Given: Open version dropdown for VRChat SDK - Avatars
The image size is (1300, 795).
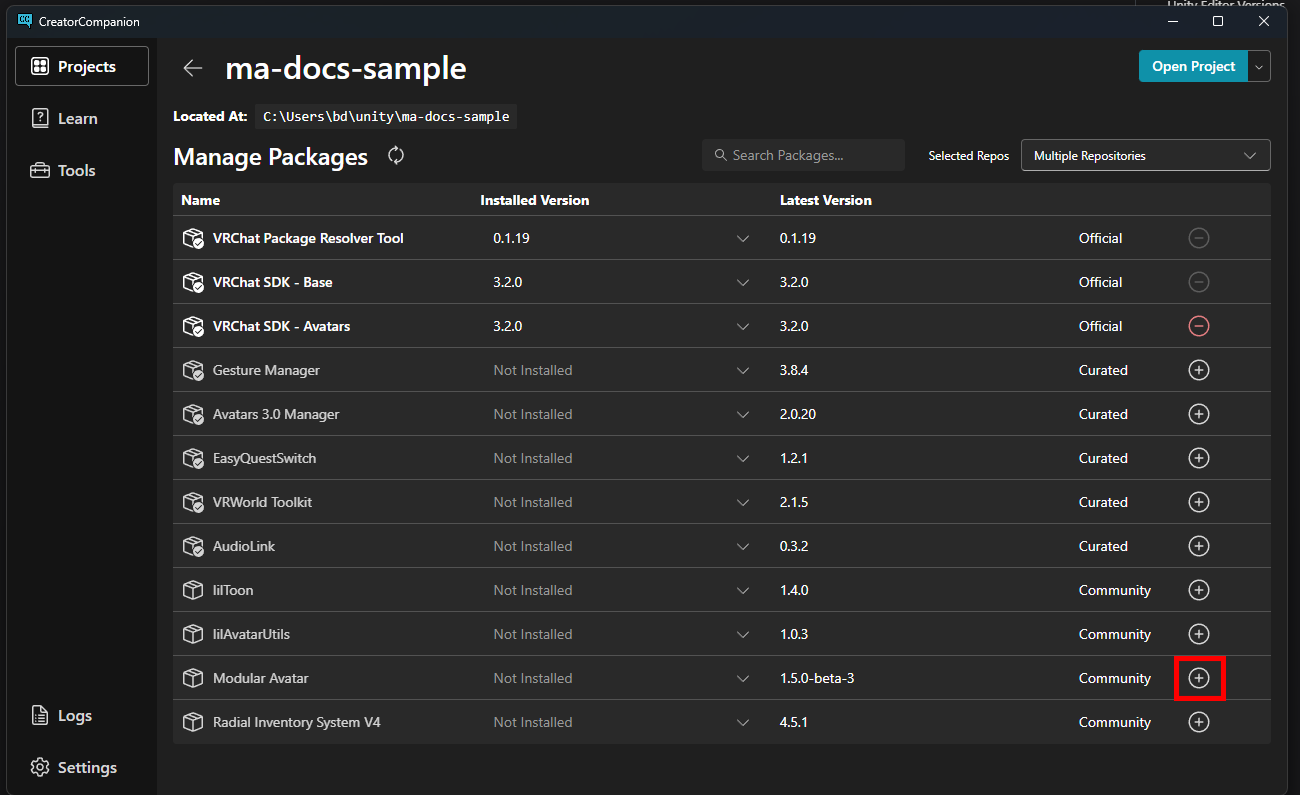Looking at the screenshot, I should point(742,326).
